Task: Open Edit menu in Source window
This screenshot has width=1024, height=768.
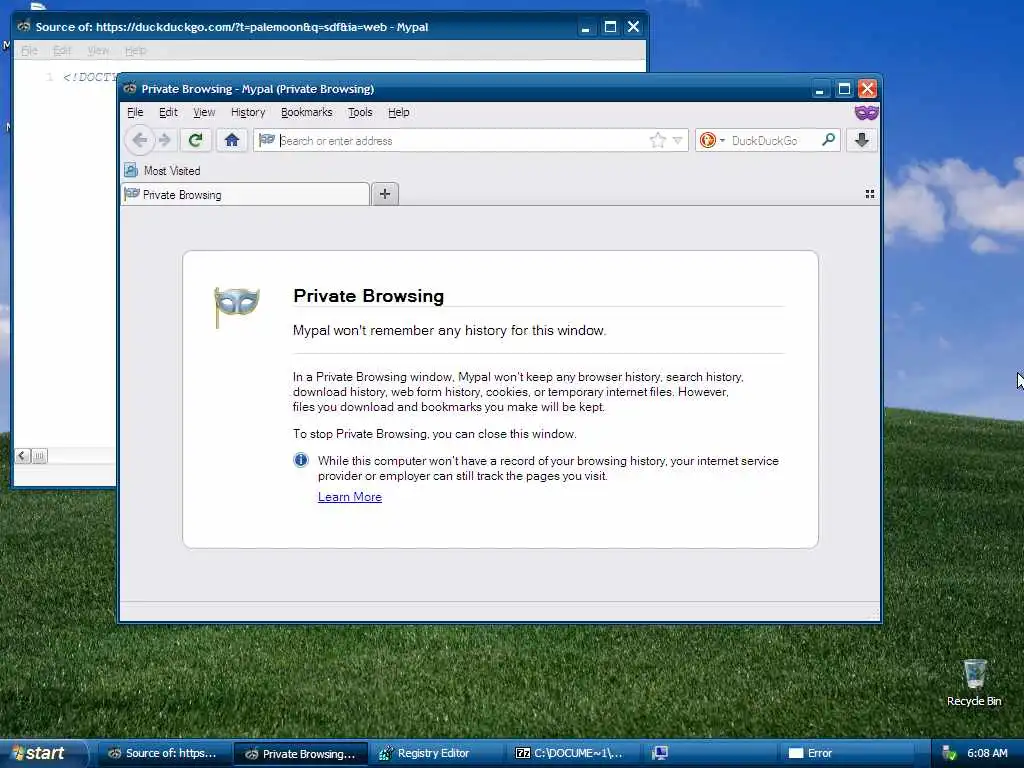Action: [62, 50]
